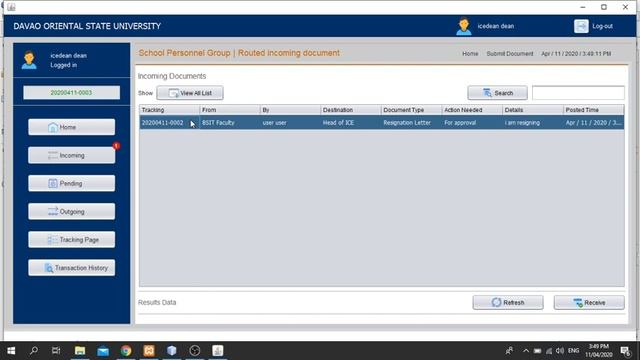Click the sidebar user avatar icon
640x360 pixels.
point(29,60)
